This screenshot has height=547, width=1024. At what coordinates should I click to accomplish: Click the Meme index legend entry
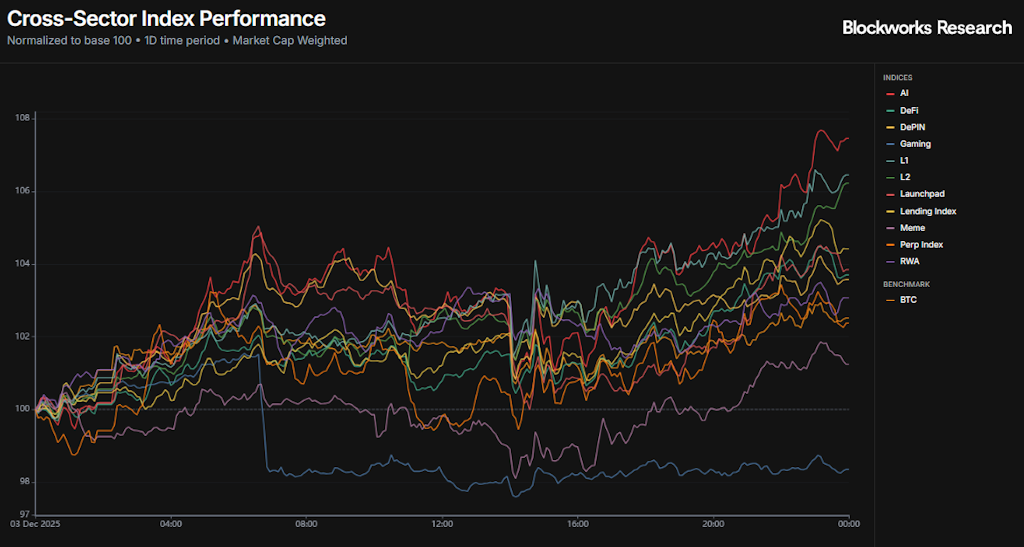click(911, 228)
